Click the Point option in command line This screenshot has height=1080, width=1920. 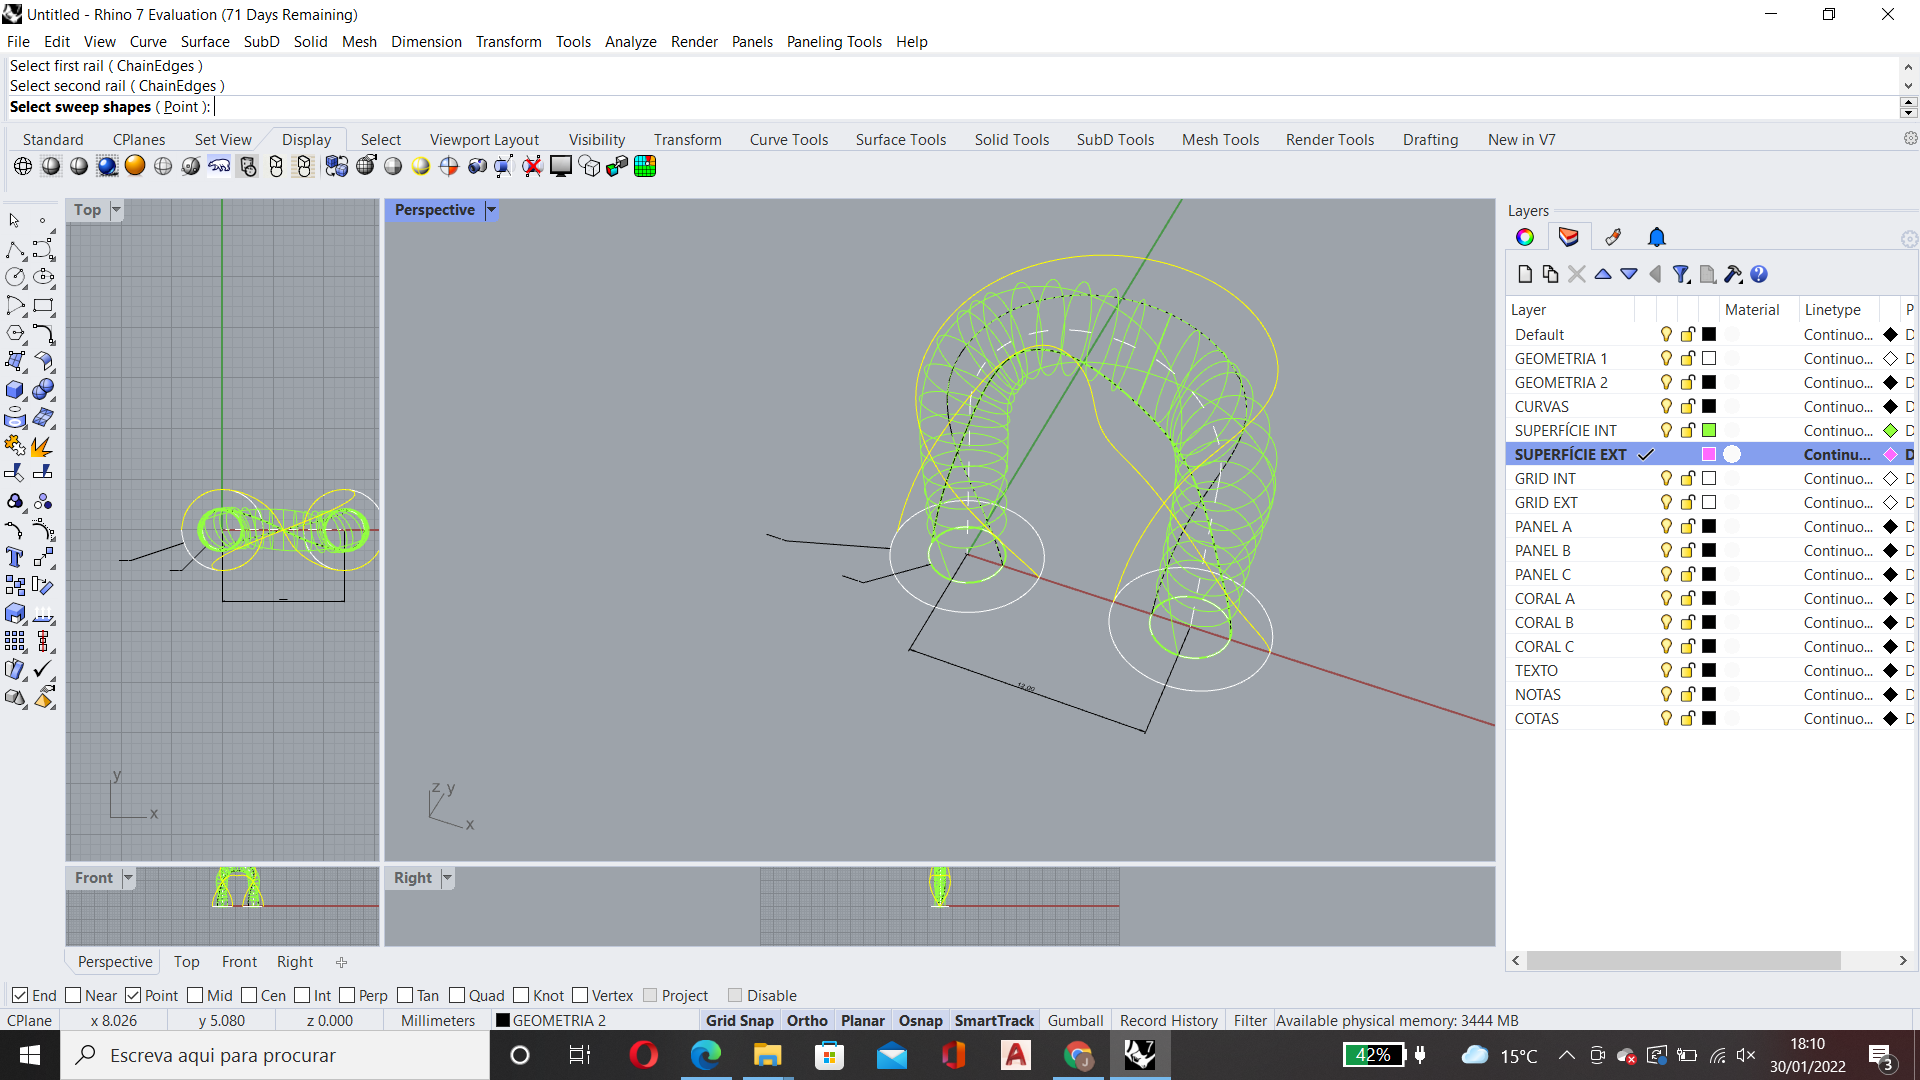[181, 107]
